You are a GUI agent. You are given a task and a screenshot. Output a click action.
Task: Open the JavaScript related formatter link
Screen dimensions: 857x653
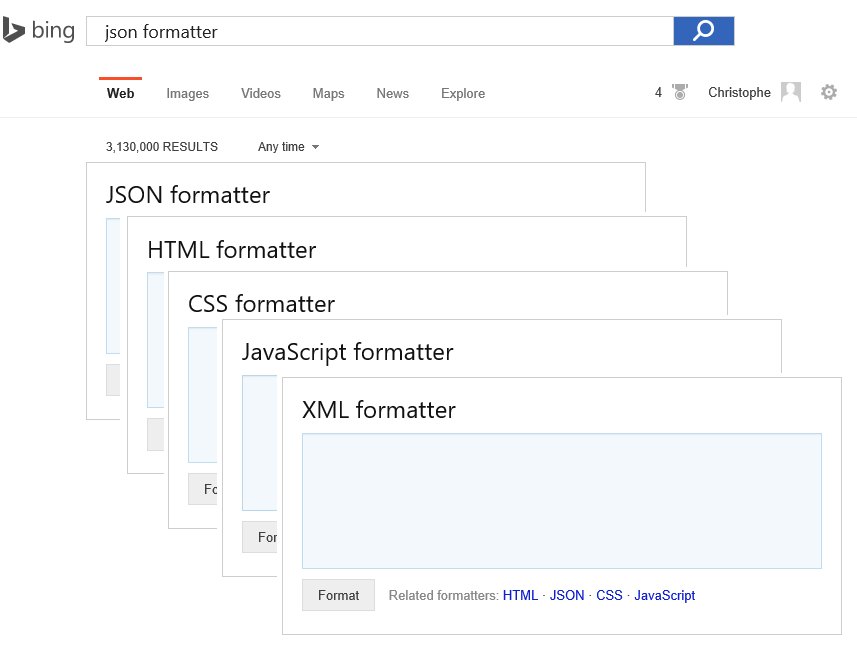665,595
